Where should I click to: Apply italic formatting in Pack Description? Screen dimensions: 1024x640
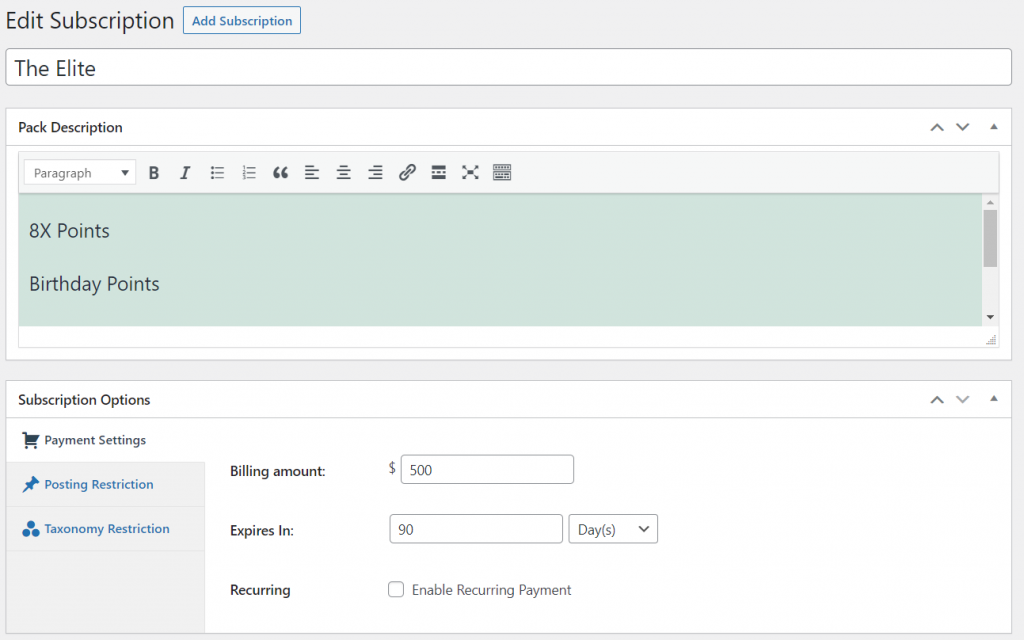click(185, 173)
